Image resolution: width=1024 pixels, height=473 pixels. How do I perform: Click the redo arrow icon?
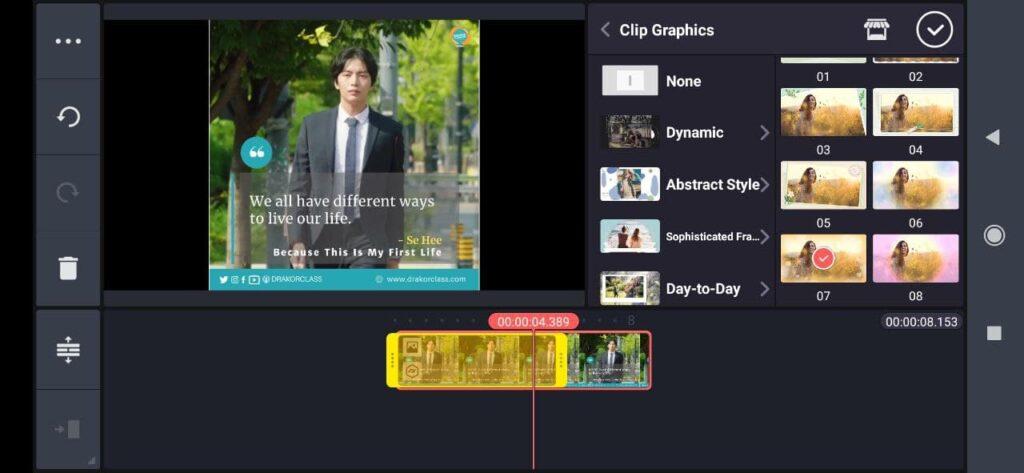(68, 193)
